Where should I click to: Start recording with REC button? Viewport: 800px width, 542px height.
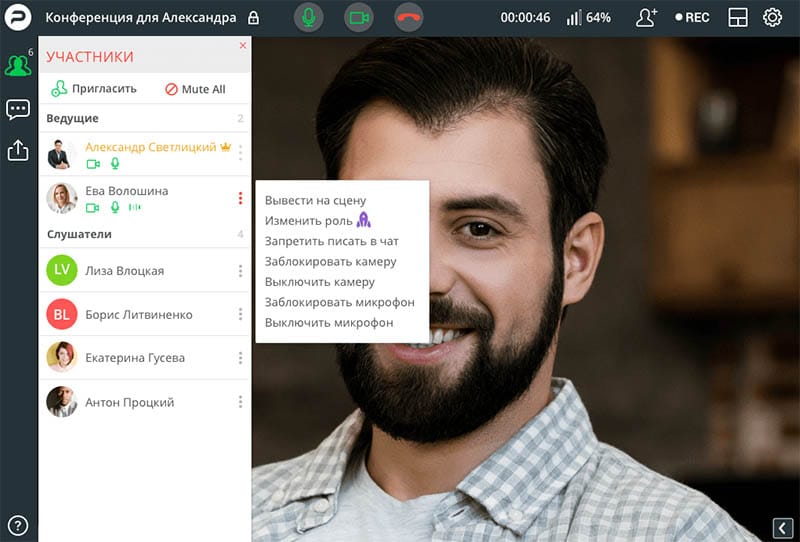point(692,17)
